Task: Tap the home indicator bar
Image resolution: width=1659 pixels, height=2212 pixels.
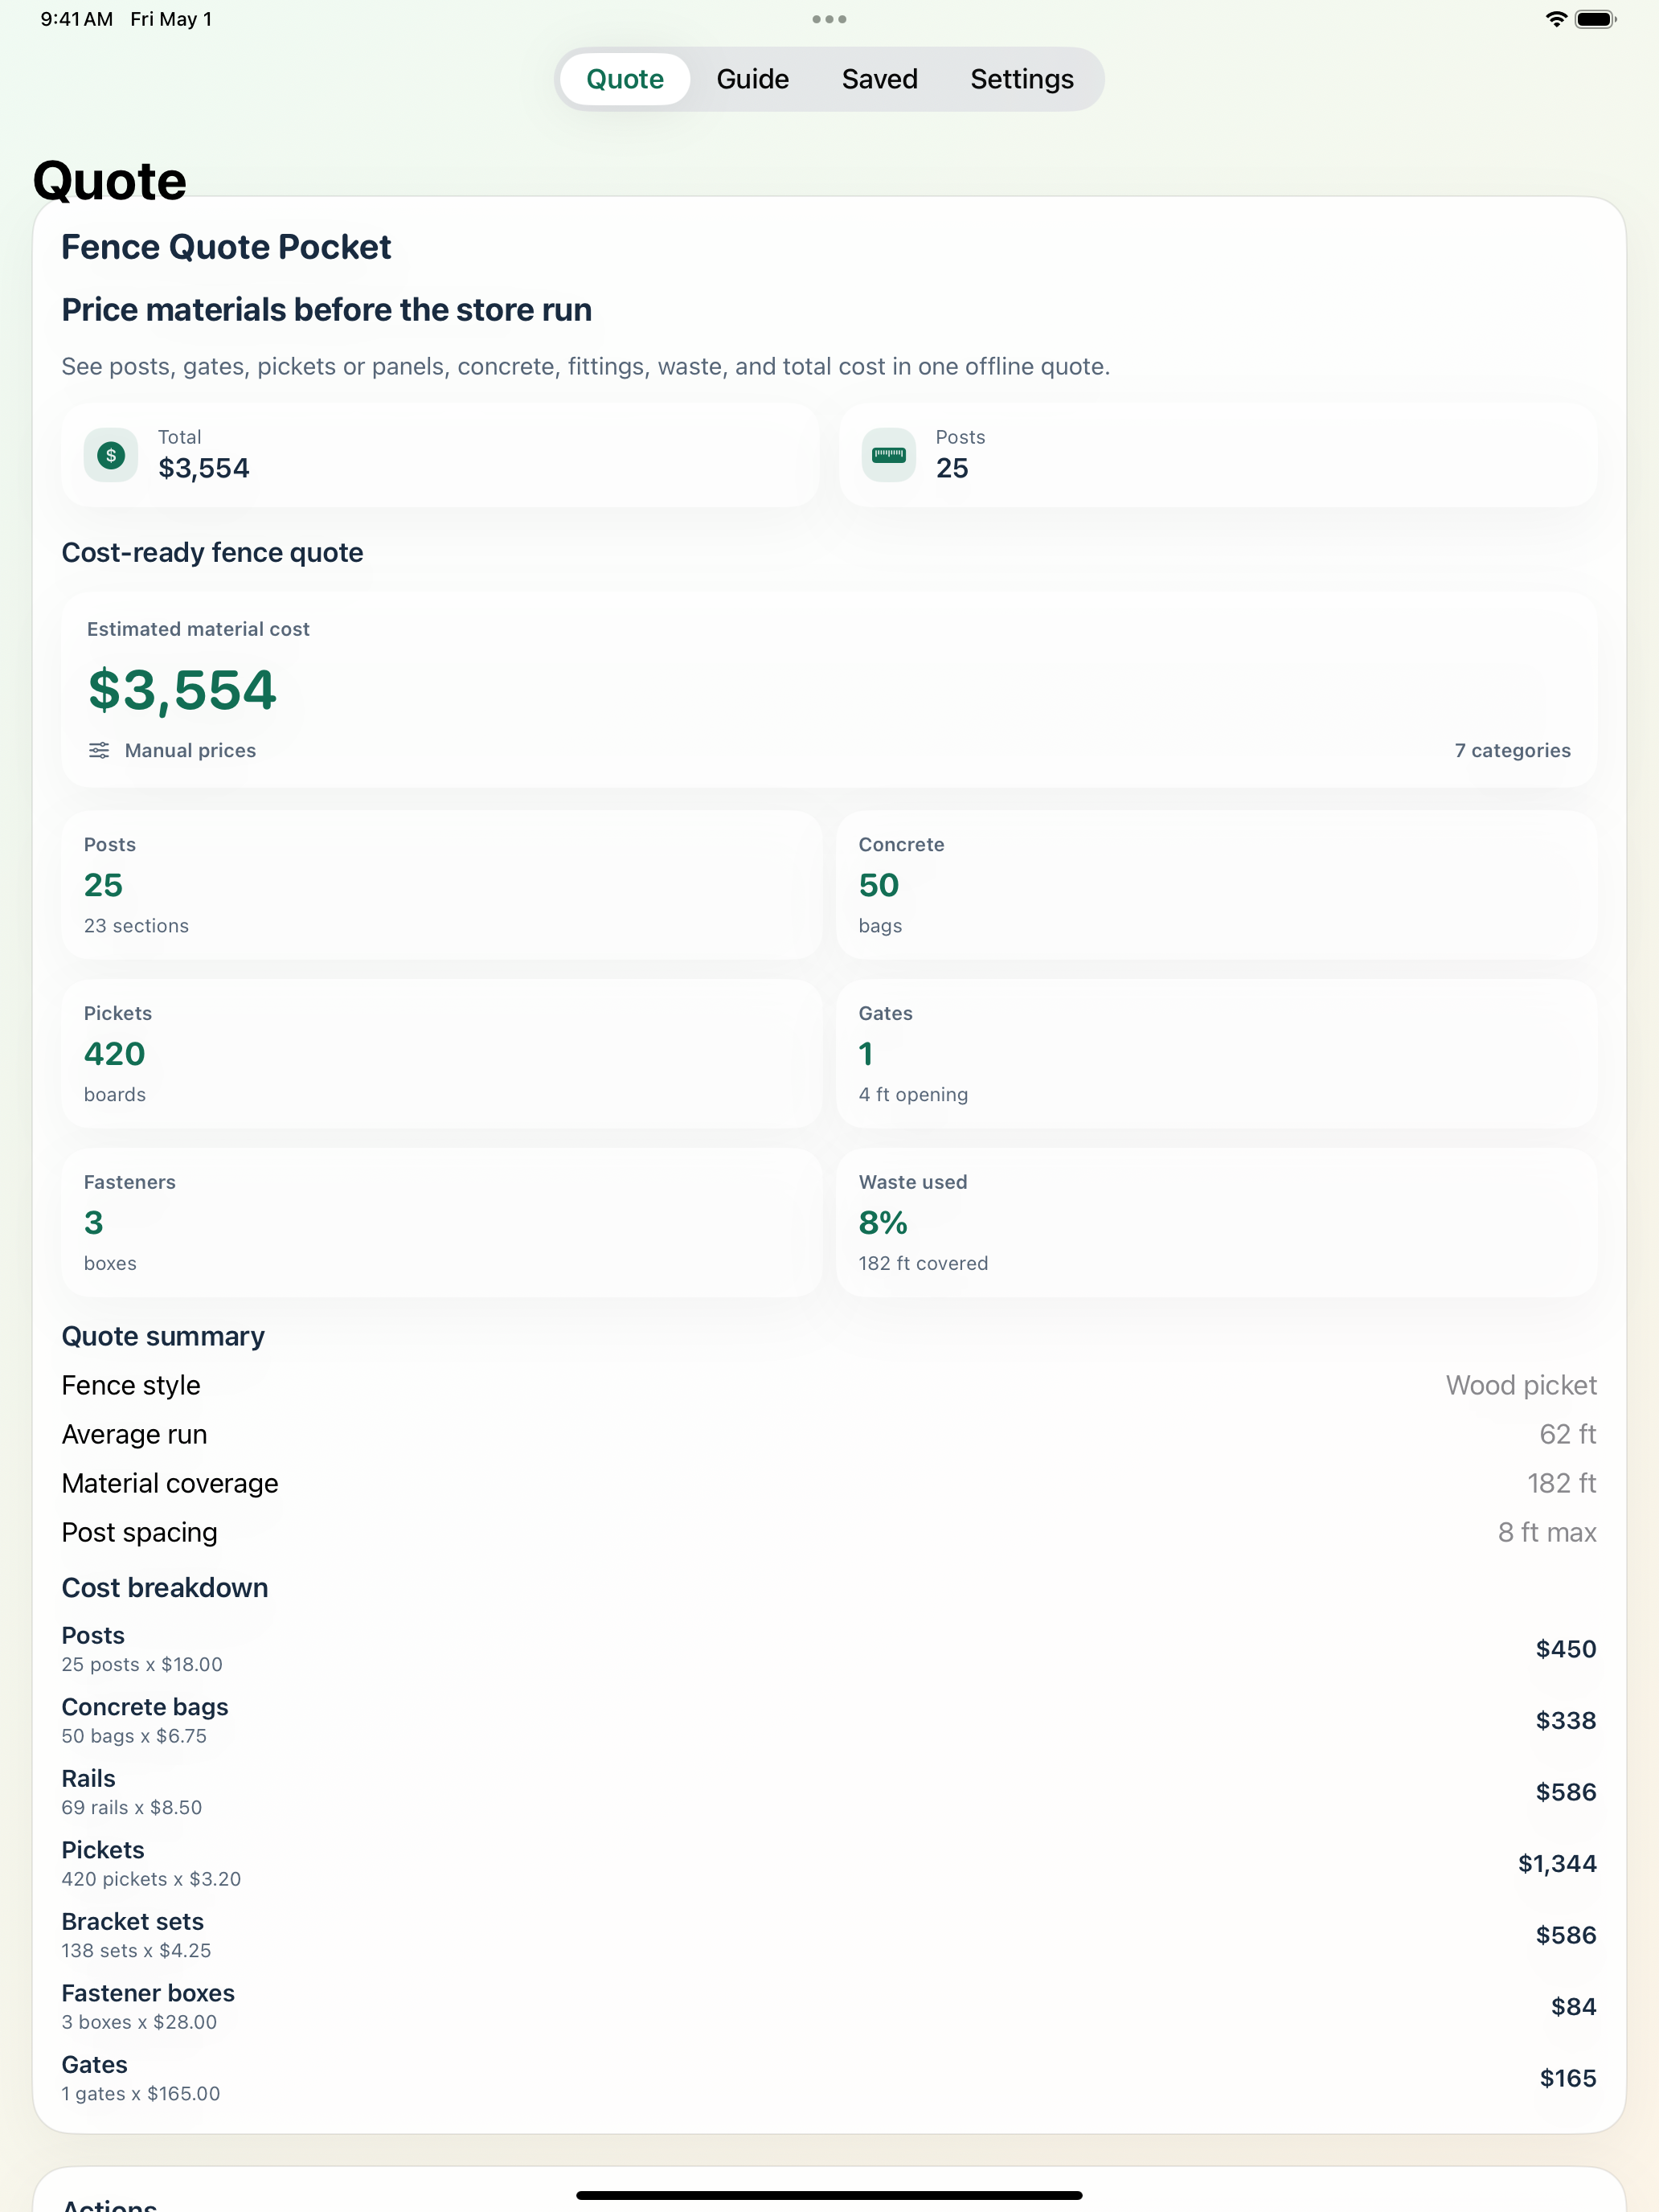Action: [x=829, y=2195]
